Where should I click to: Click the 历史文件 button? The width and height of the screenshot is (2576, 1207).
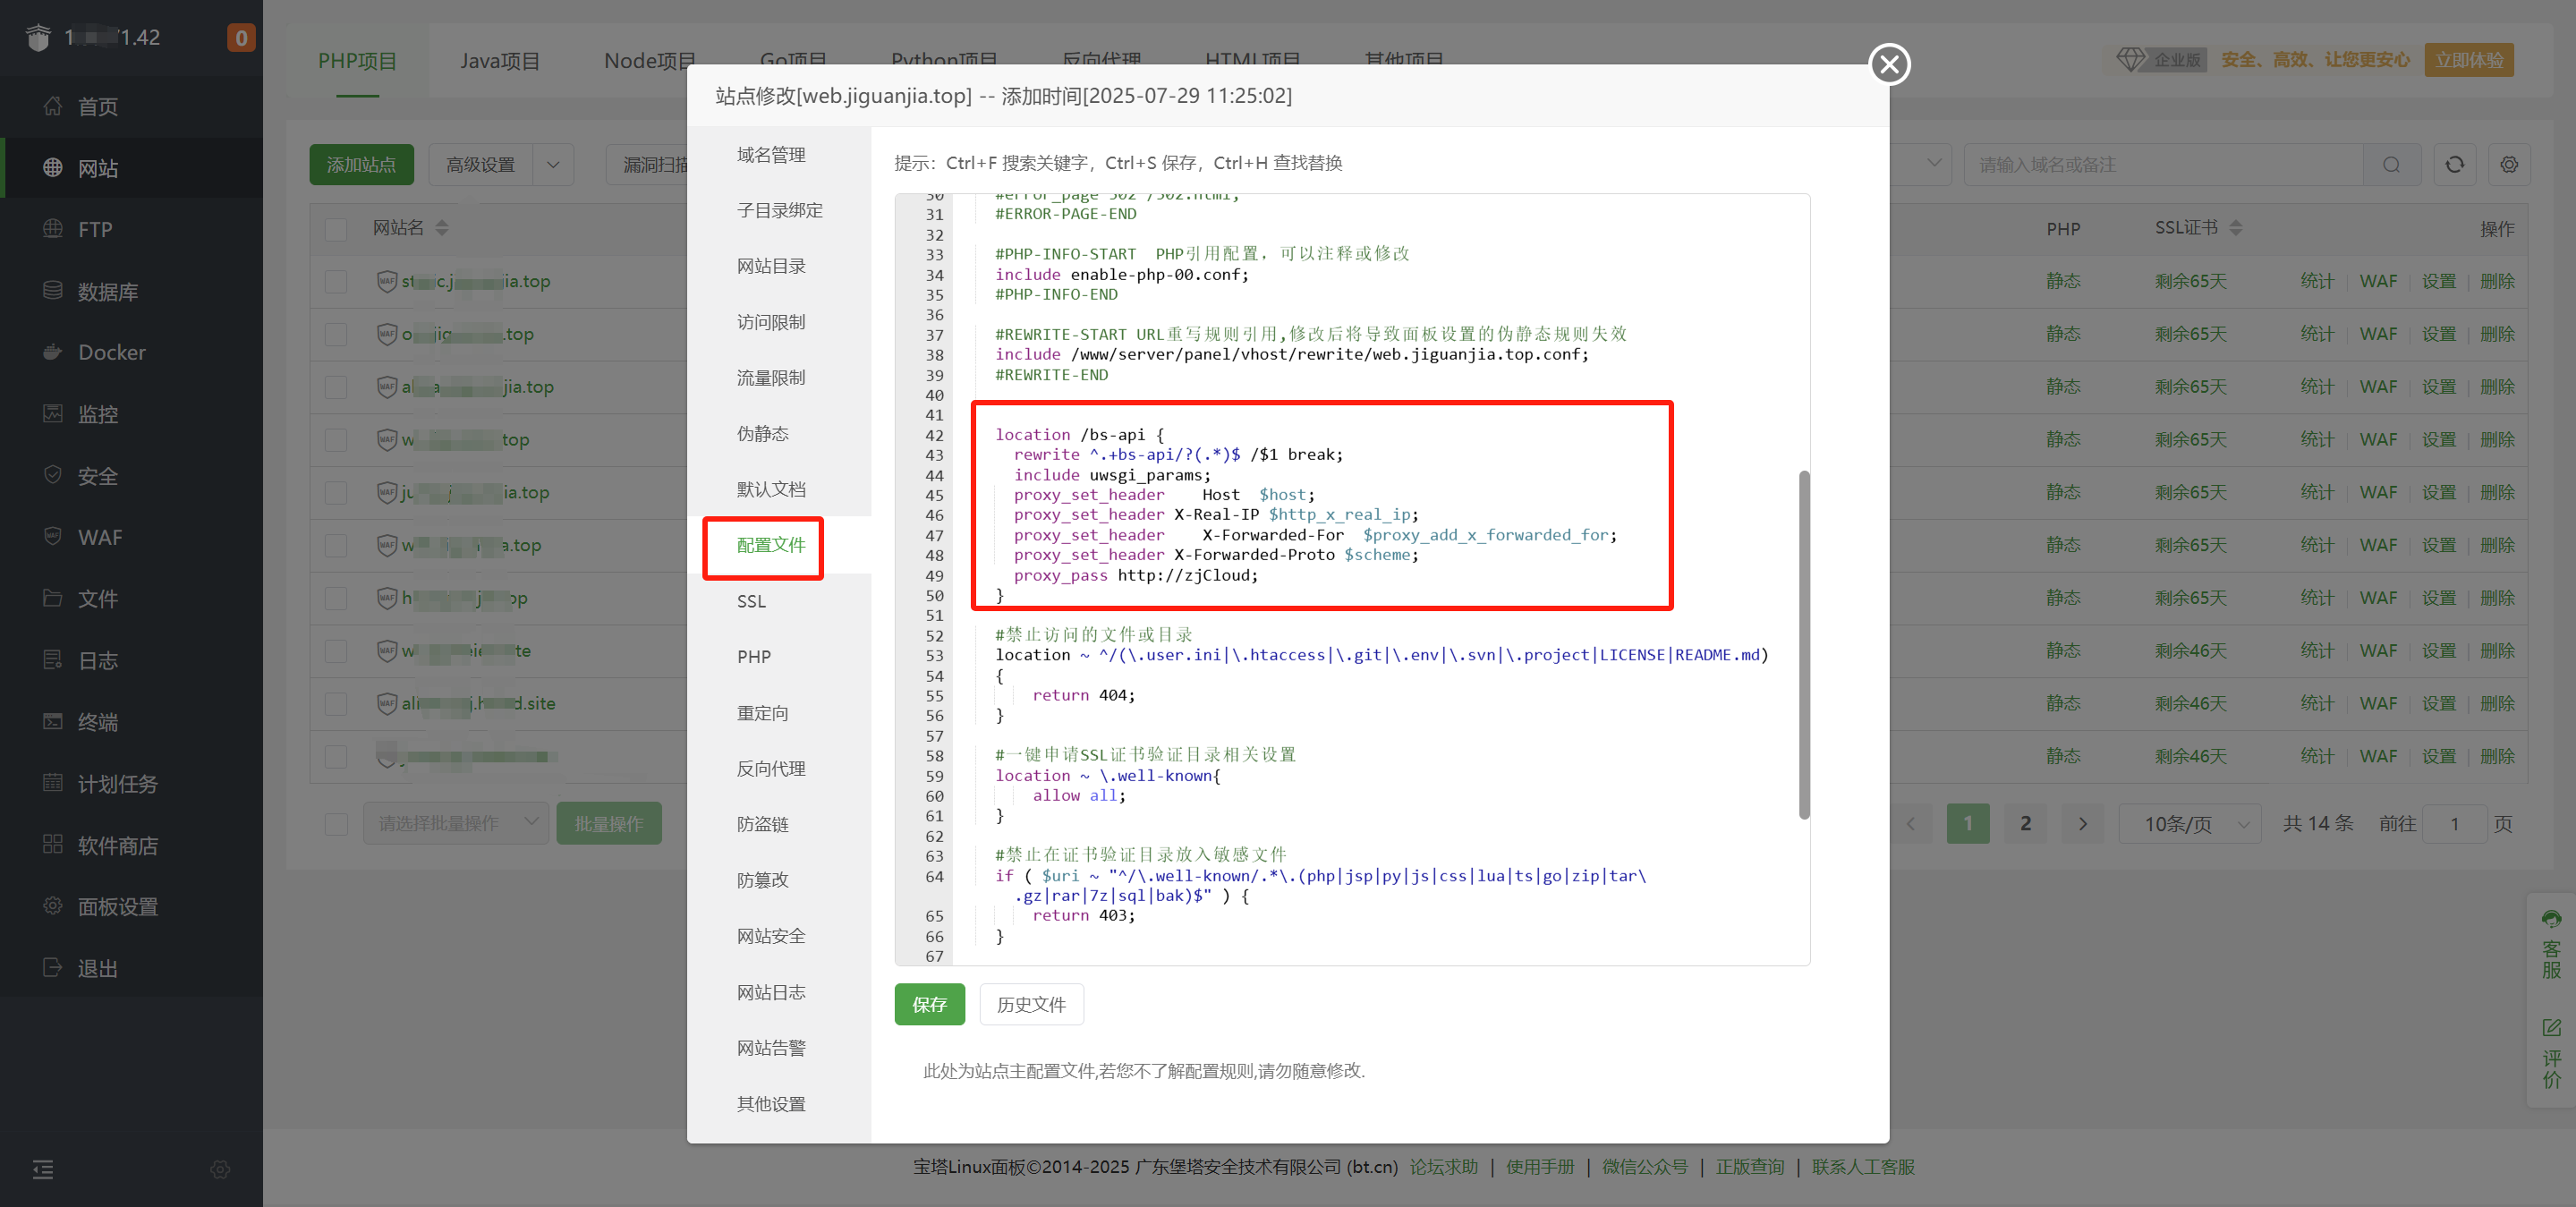[1031, 1004]
